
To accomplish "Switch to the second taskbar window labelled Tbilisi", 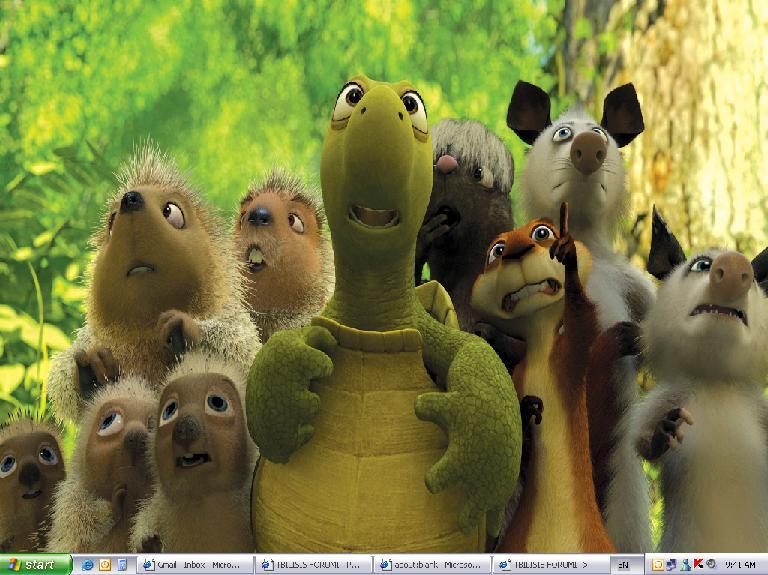I will click(x=314, y=565).
